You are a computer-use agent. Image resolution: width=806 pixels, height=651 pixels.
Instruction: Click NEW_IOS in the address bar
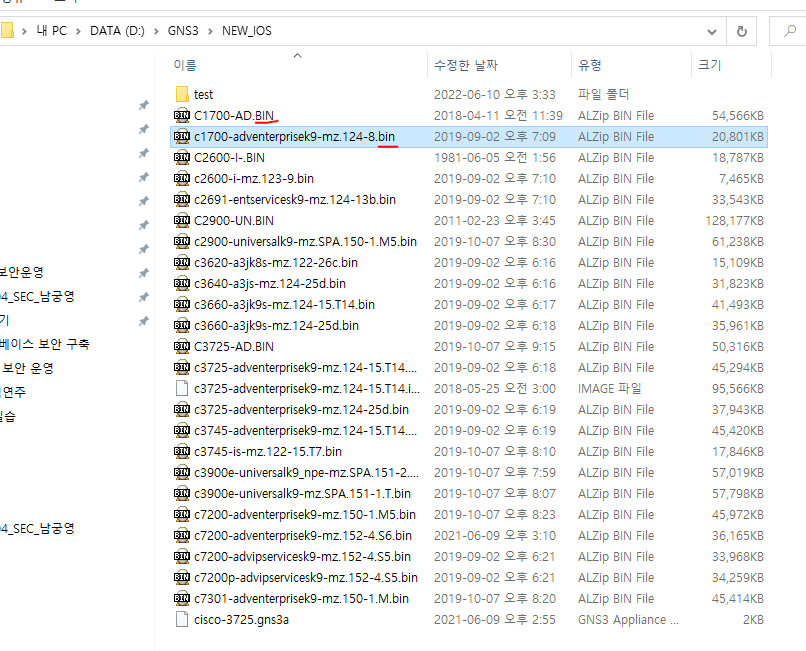coord(247,31)
